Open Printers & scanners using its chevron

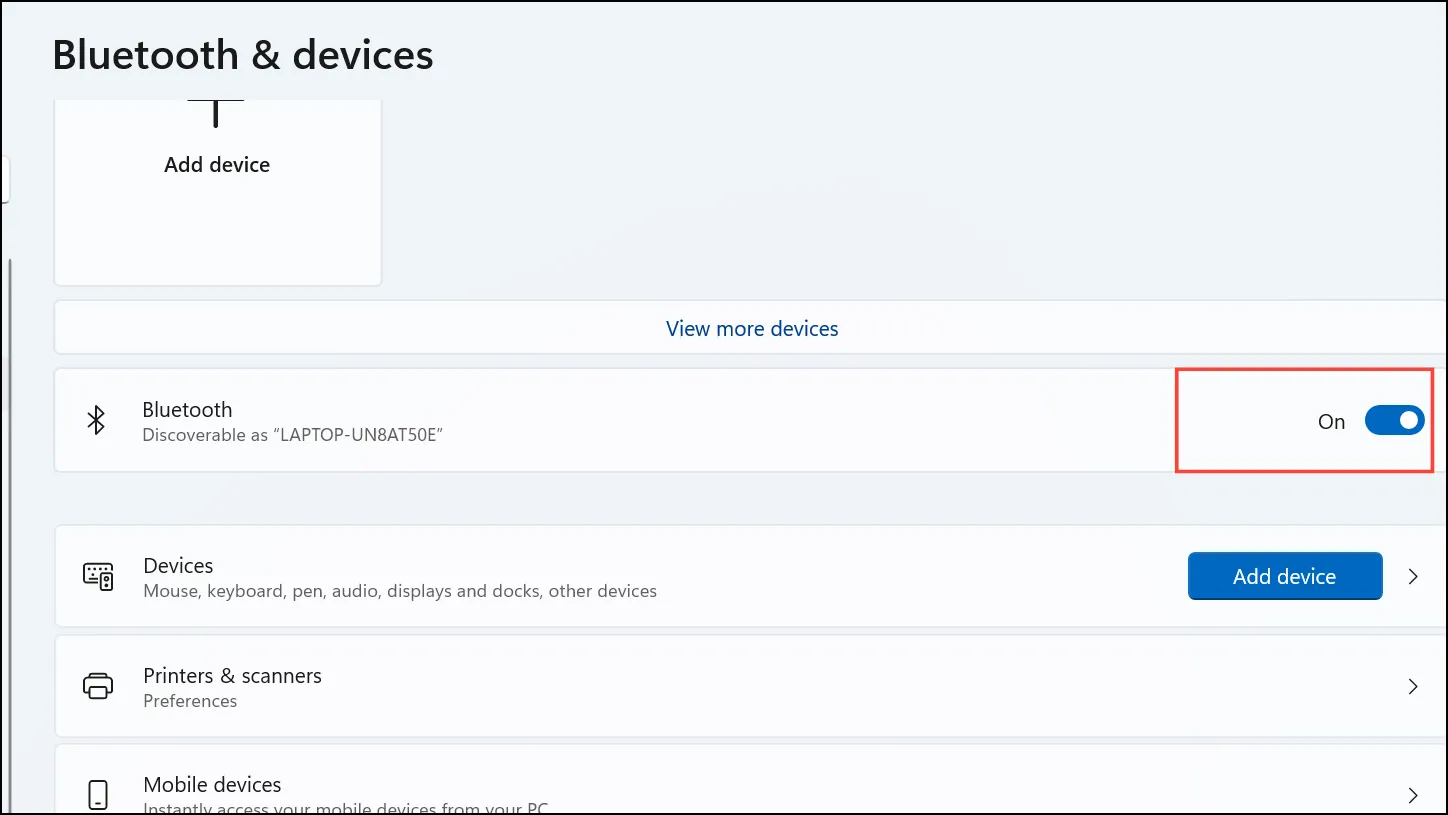click(1413, 686)
